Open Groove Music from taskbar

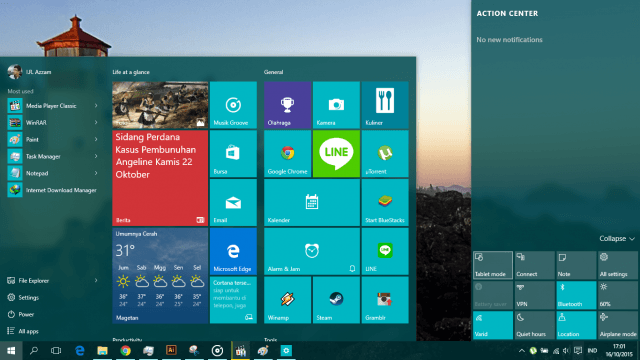pyautogui.click(x=217, y=351)
